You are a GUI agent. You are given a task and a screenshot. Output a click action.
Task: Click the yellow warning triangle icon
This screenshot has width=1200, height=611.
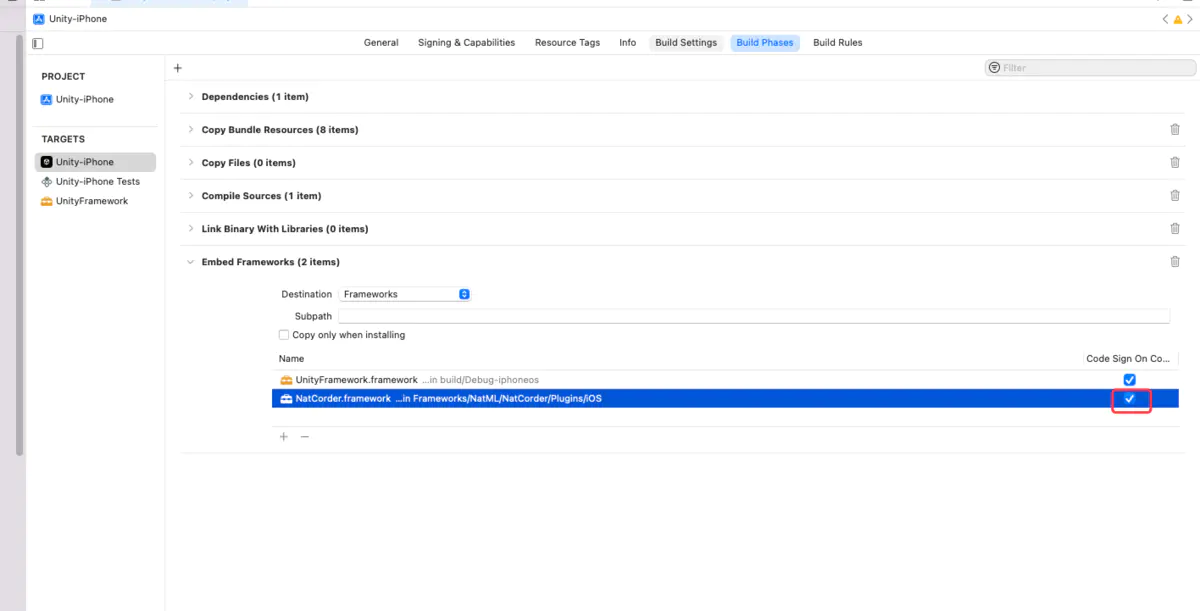coord(1178,19)
